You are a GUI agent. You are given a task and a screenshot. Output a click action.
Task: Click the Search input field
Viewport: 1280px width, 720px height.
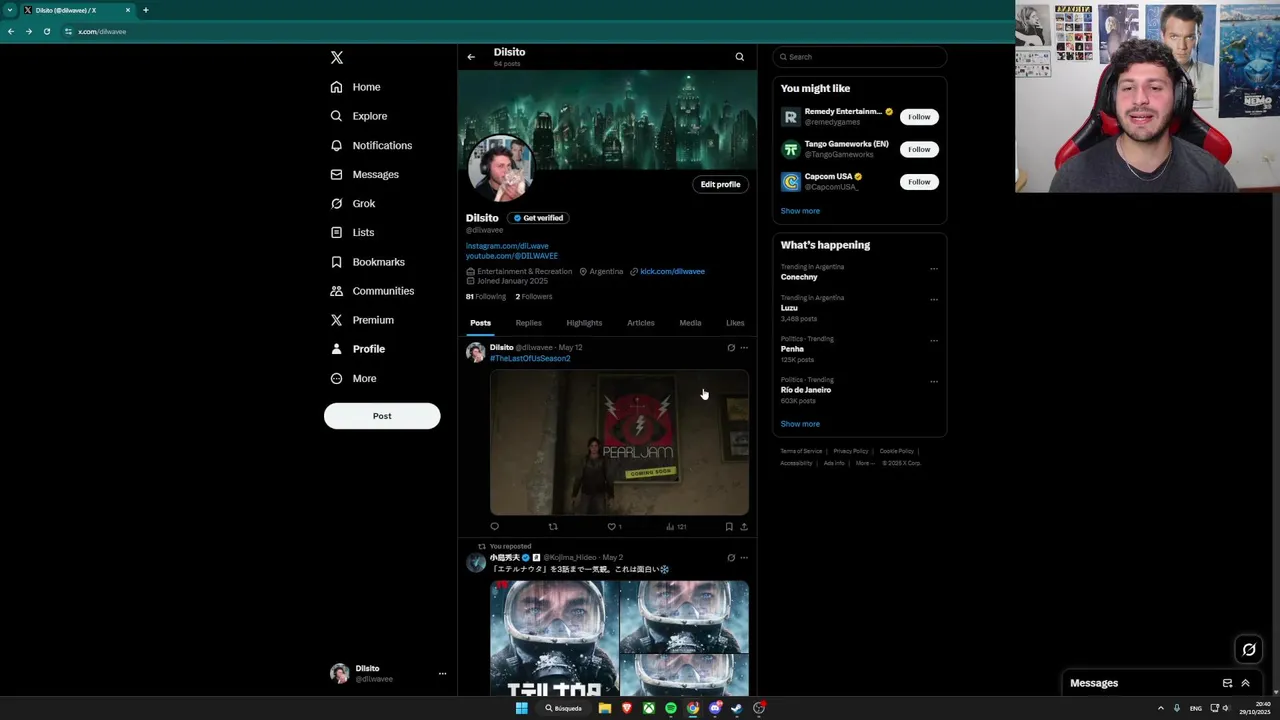click(860, 57)
